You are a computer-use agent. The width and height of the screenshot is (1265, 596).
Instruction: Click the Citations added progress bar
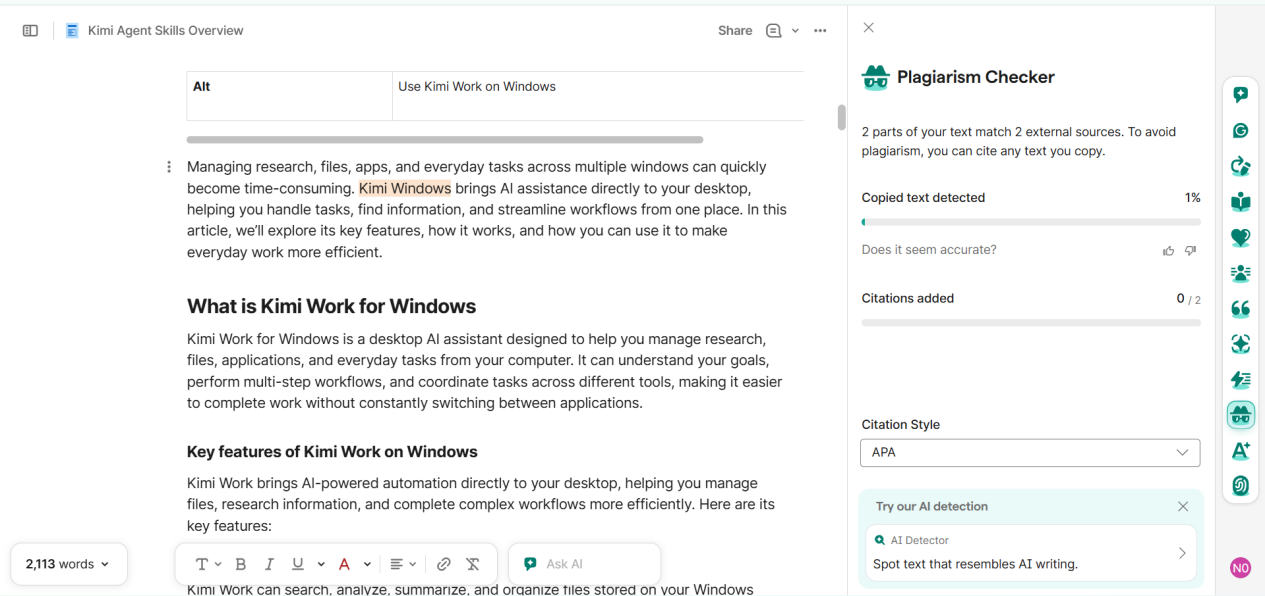pyautogui.click(x=1031, y=323)
